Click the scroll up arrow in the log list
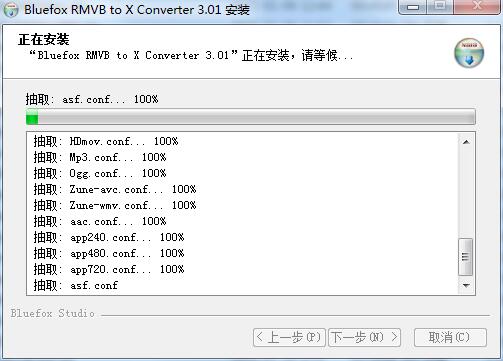This screenshot has width=503, height=361. pyautogui.click(x=466, y=142)
